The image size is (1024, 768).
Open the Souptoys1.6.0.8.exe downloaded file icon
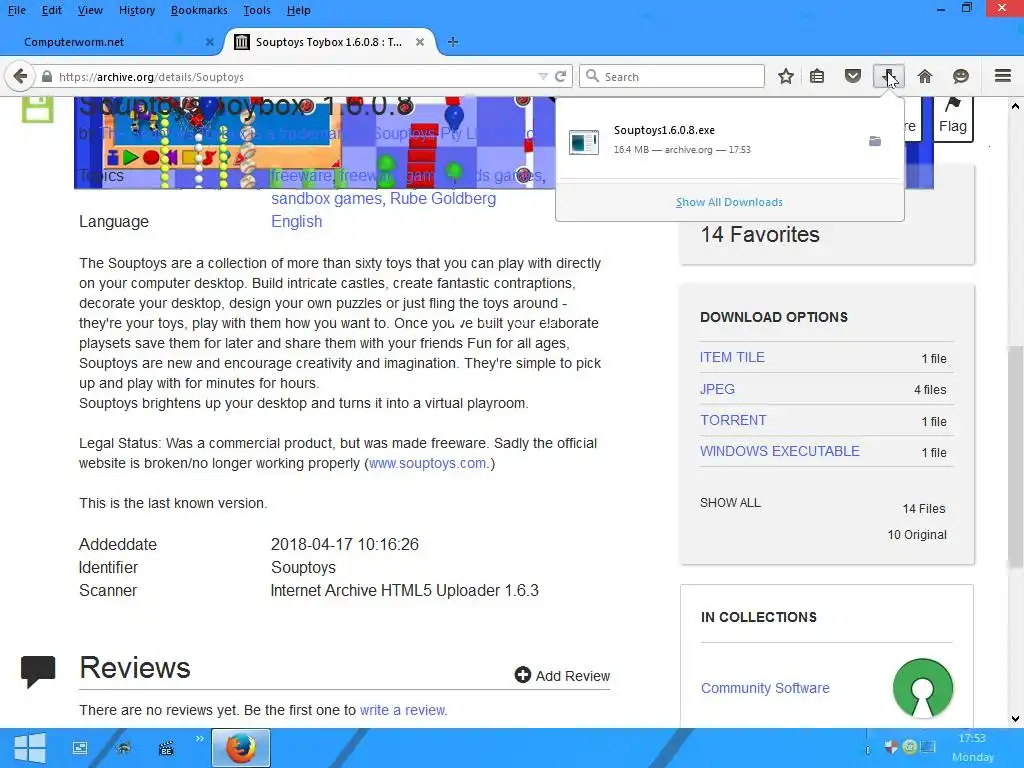[x=584, y=142]
